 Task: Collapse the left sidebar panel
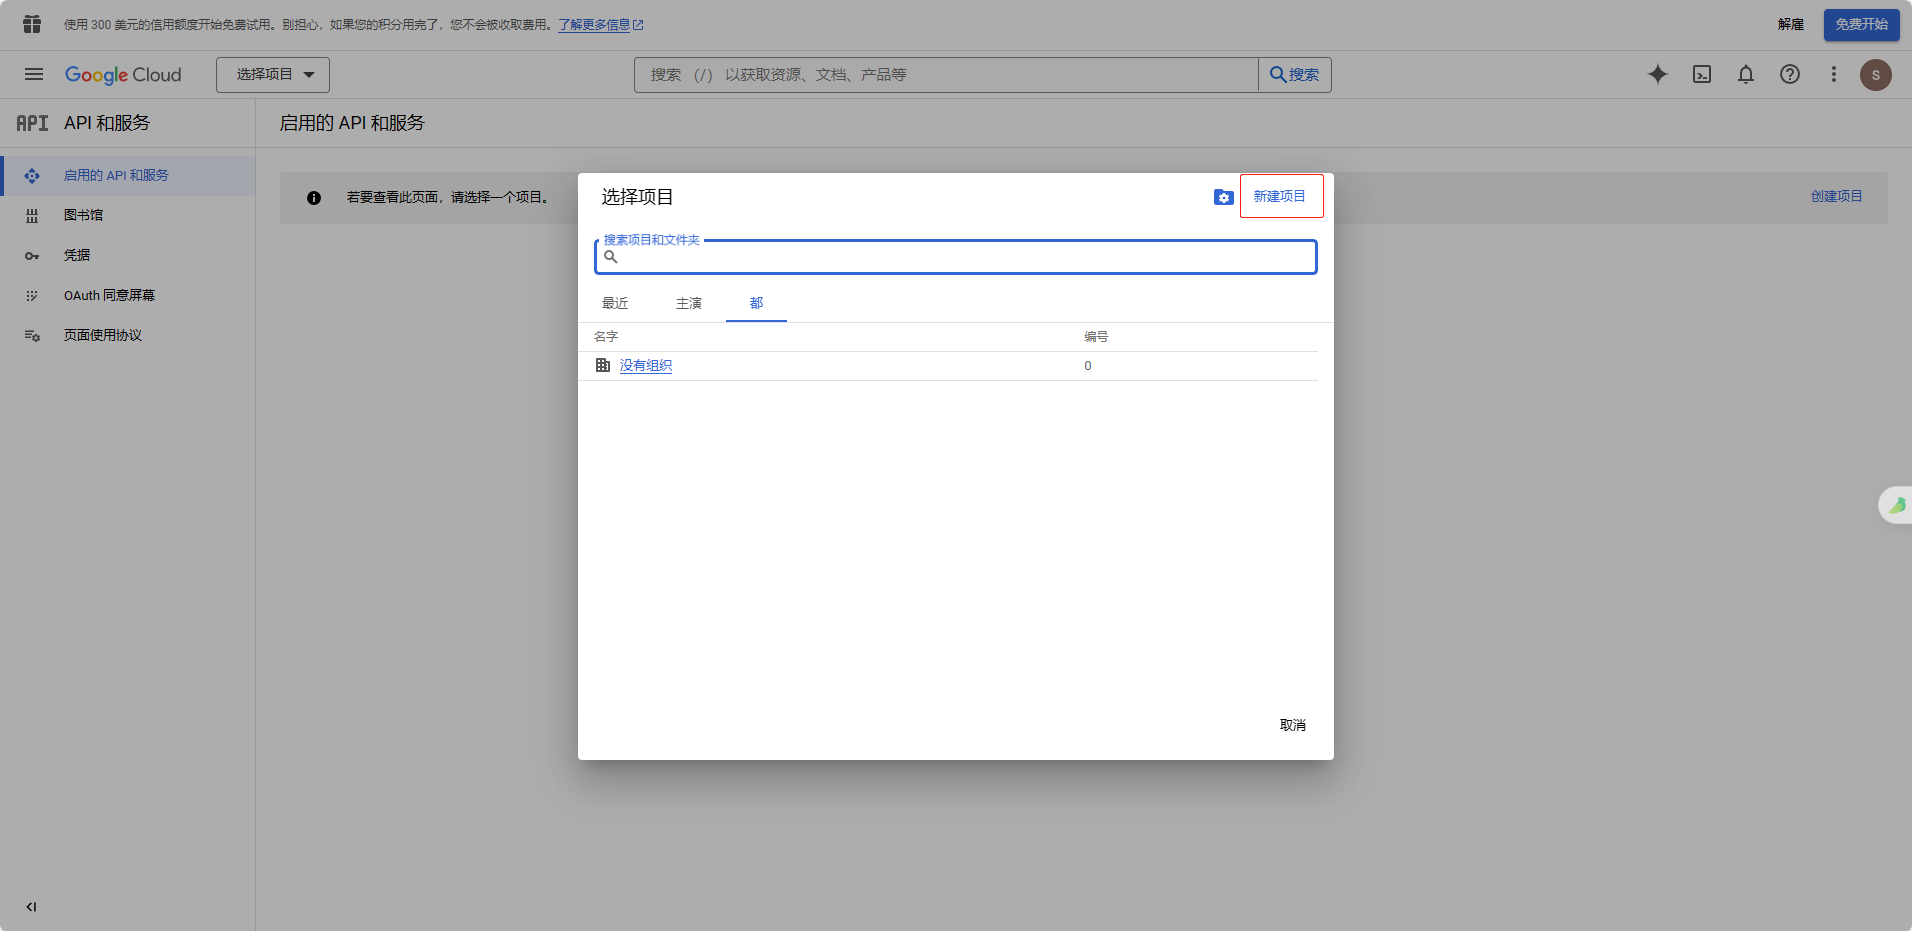(x=31, y=907)
